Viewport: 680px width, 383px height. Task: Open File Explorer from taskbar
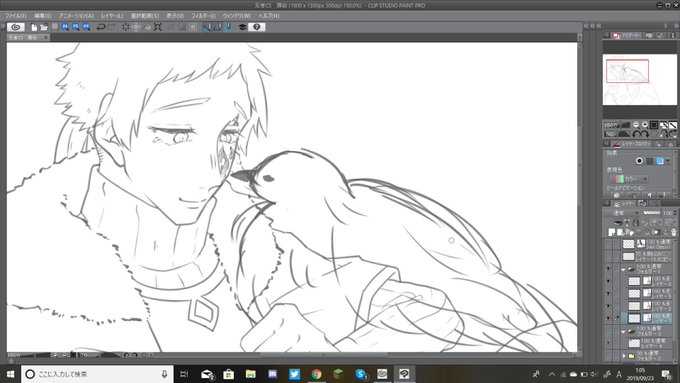[x=250, y=374]
